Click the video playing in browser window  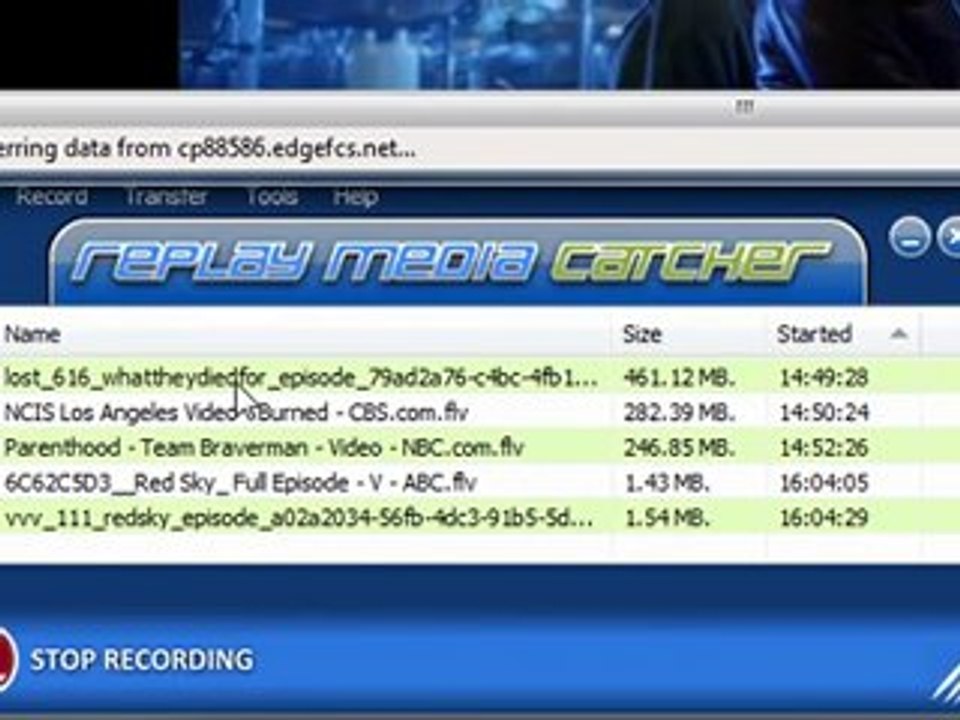tap(569, 44)
